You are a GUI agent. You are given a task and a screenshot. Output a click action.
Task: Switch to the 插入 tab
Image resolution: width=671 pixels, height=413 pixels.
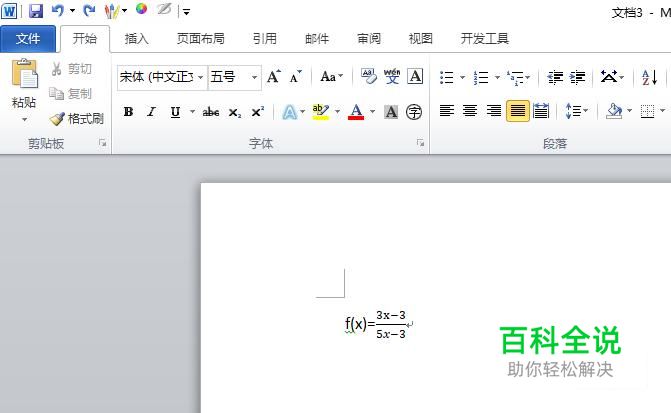pyautogui.click(x=137, y=39)
